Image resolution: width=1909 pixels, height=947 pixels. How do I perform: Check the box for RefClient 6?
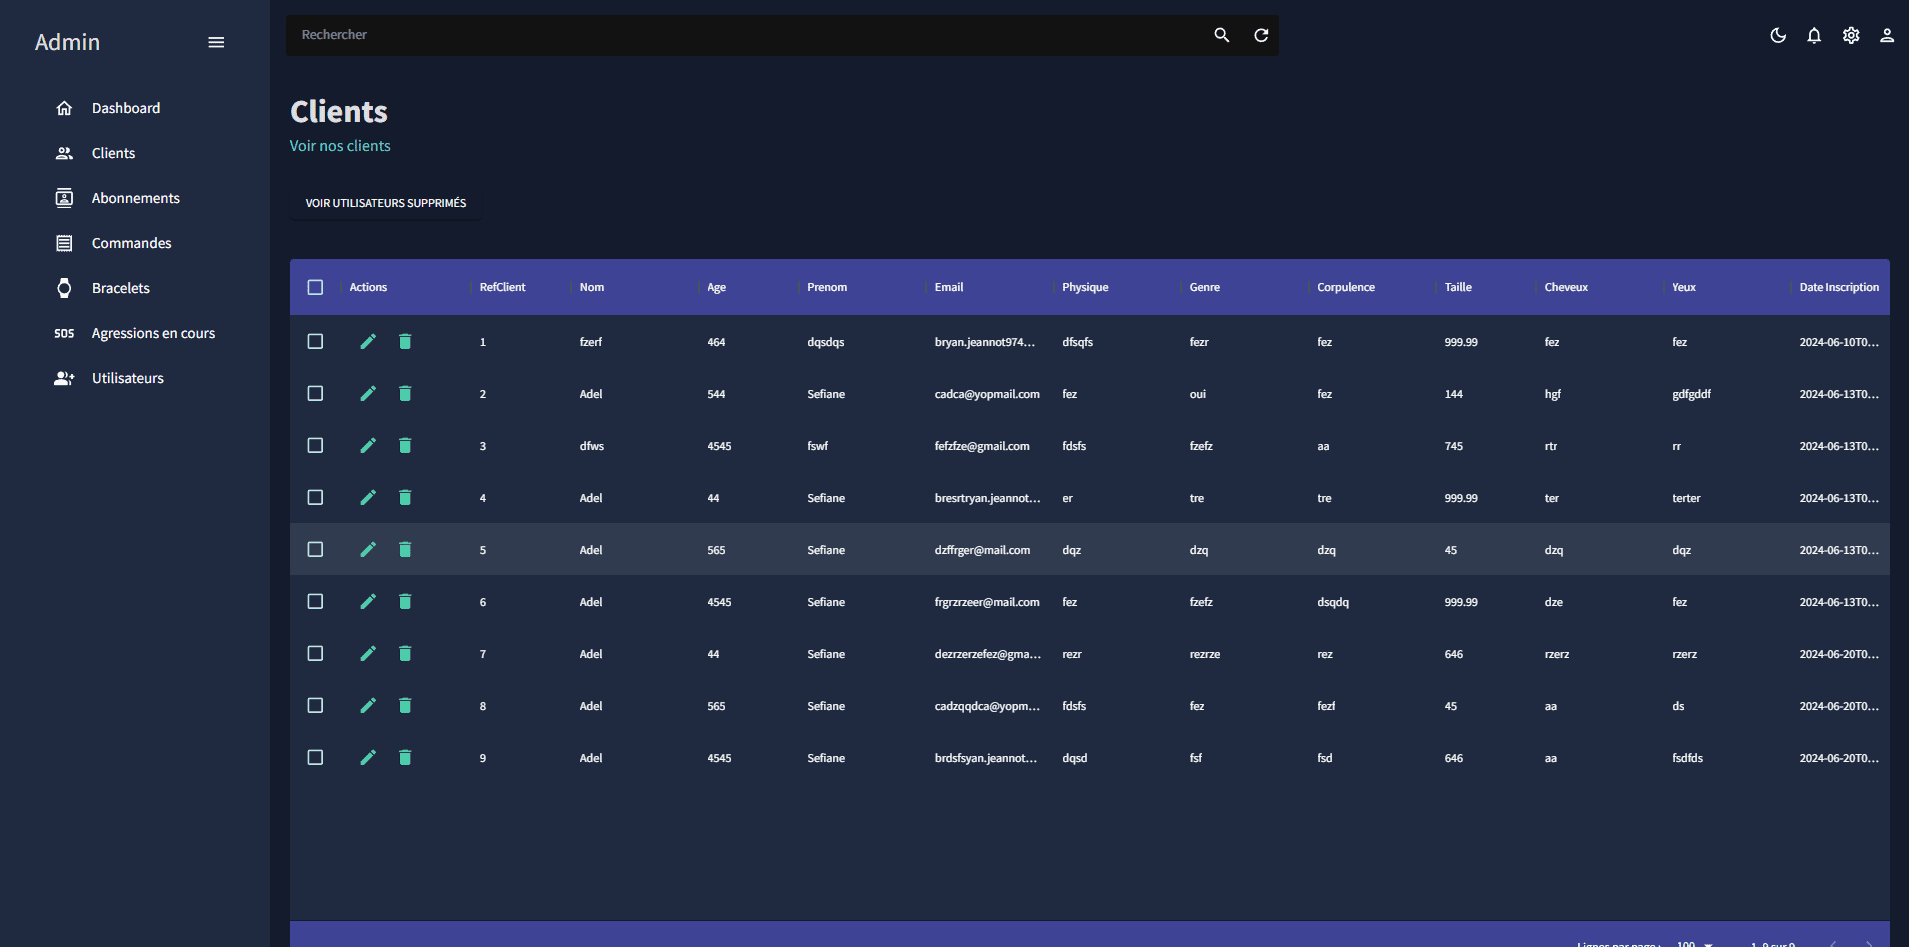coord(315,601)
